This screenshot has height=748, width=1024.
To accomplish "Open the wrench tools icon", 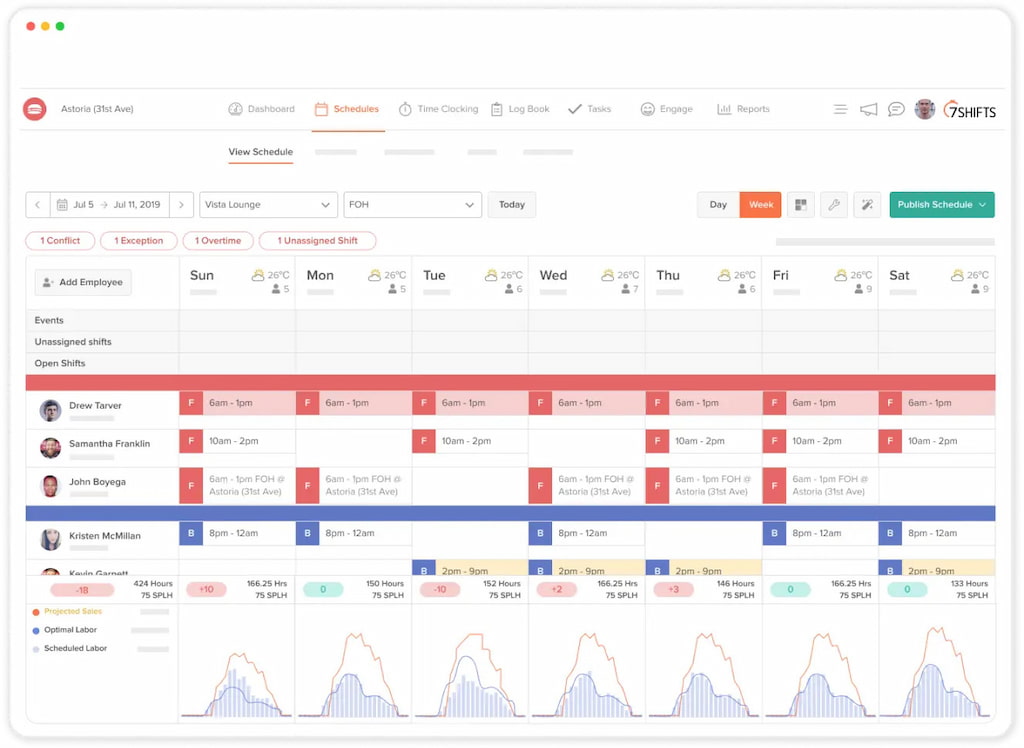I will pyautogui.click(x=835, y=204).
